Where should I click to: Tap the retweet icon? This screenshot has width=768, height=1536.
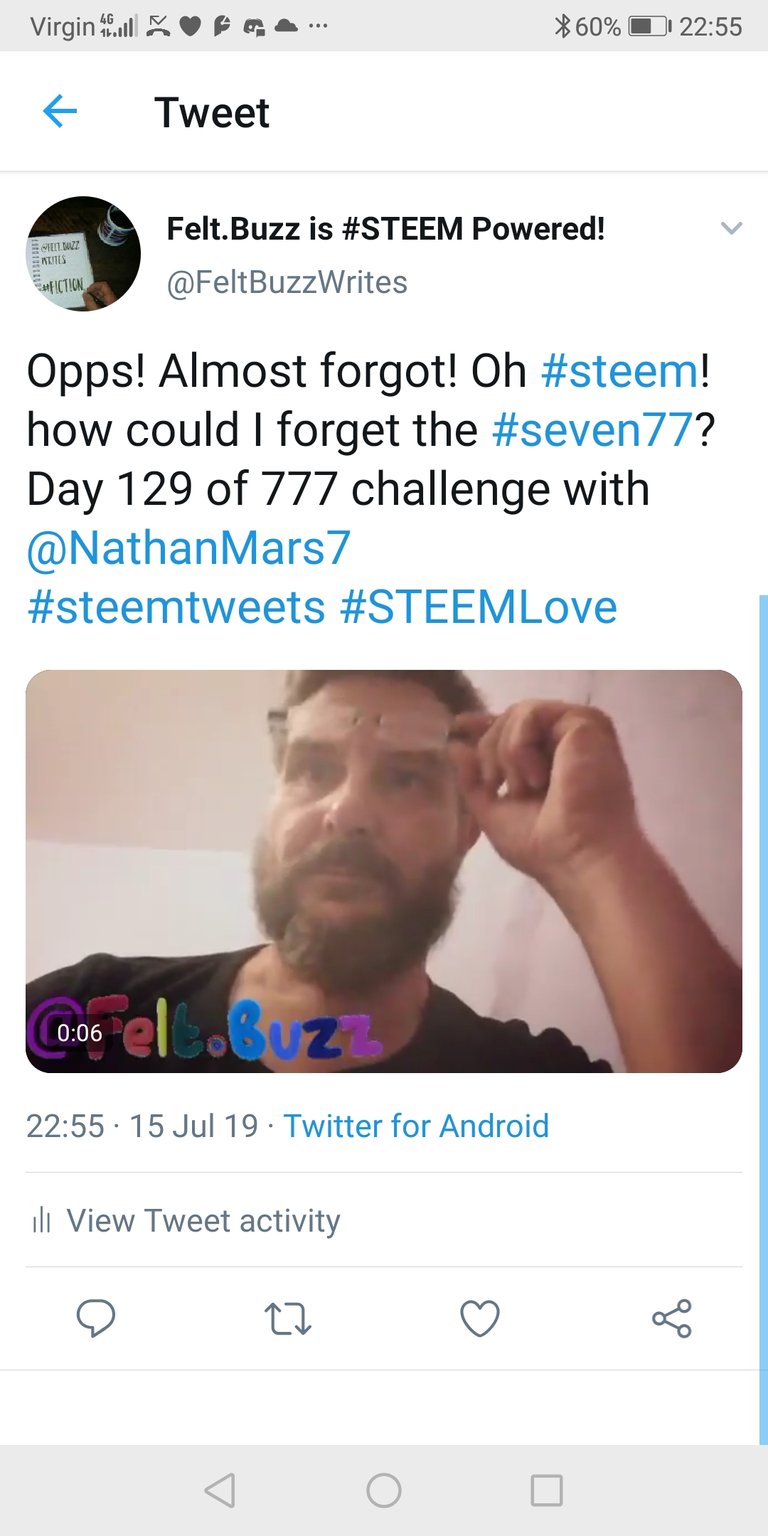click(x=290, y=1318)
